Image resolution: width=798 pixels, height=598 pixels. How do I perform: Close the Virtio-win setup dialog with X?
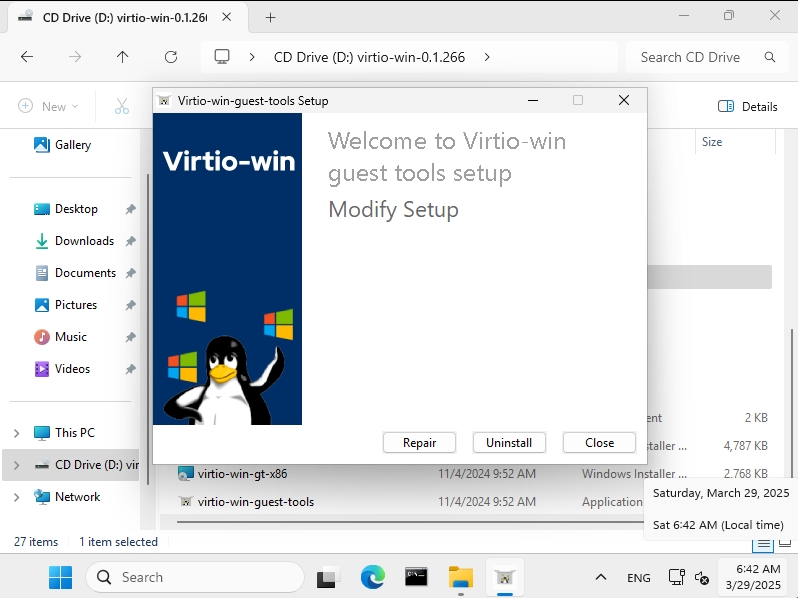point(624,100)
